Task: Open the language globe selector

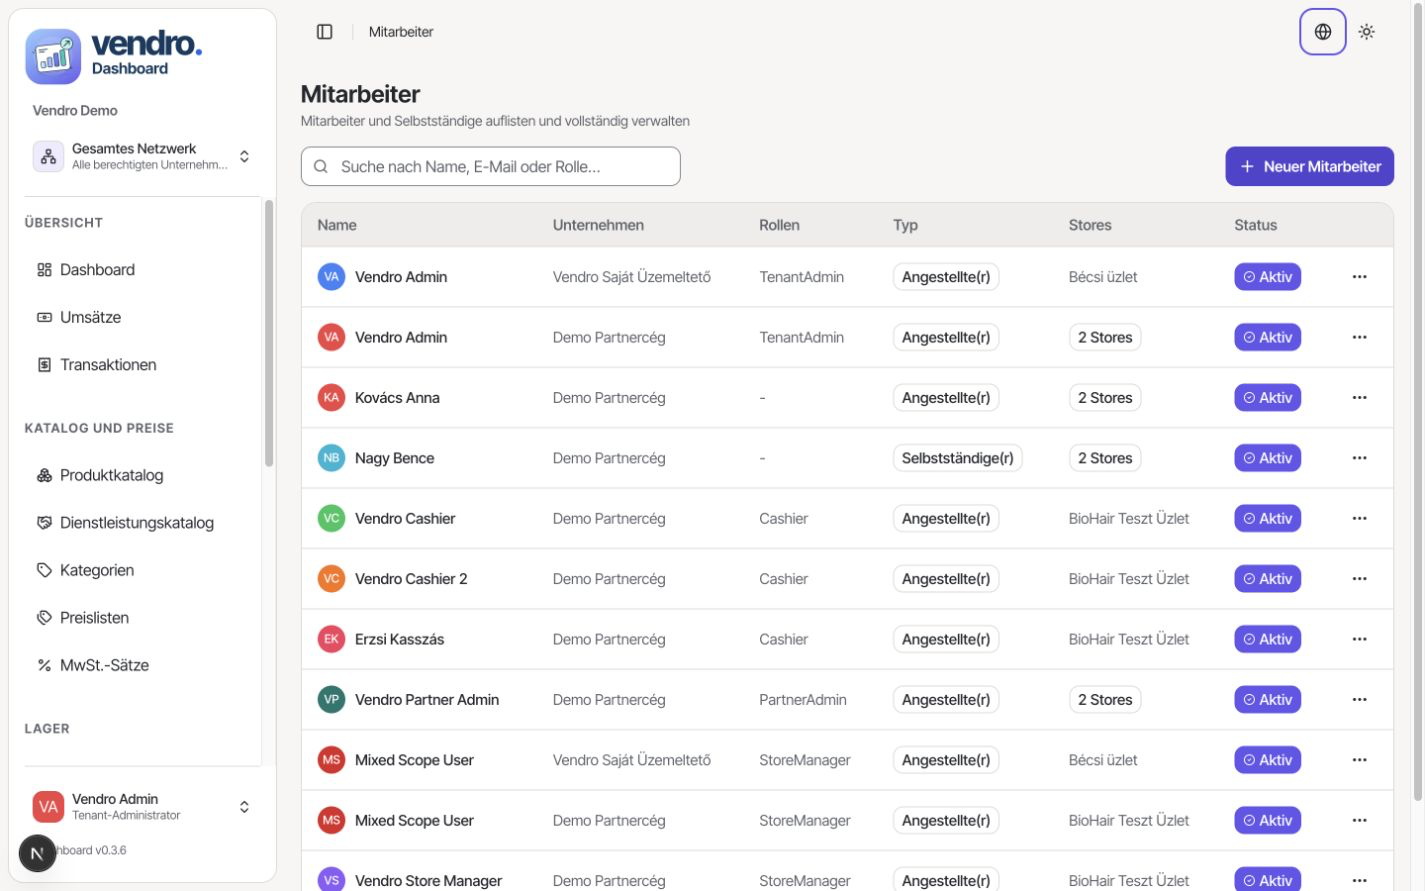Action: (1322, 32)
